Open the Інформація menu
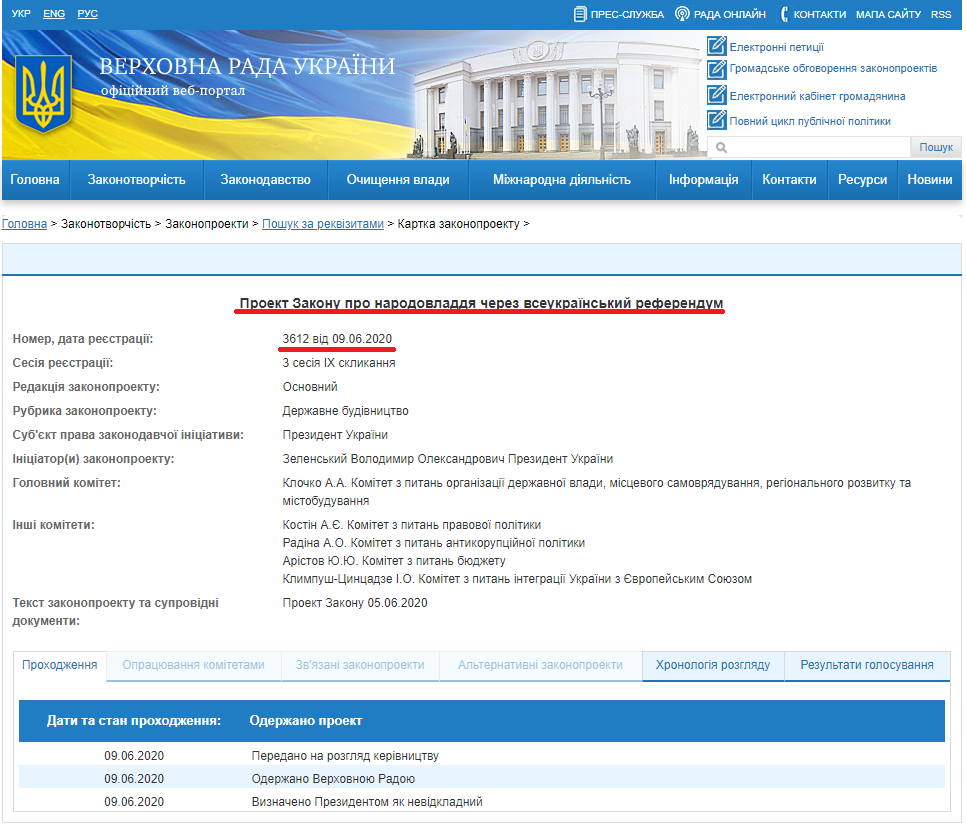This screenshot has width=966, height=826. coord(704,180)
